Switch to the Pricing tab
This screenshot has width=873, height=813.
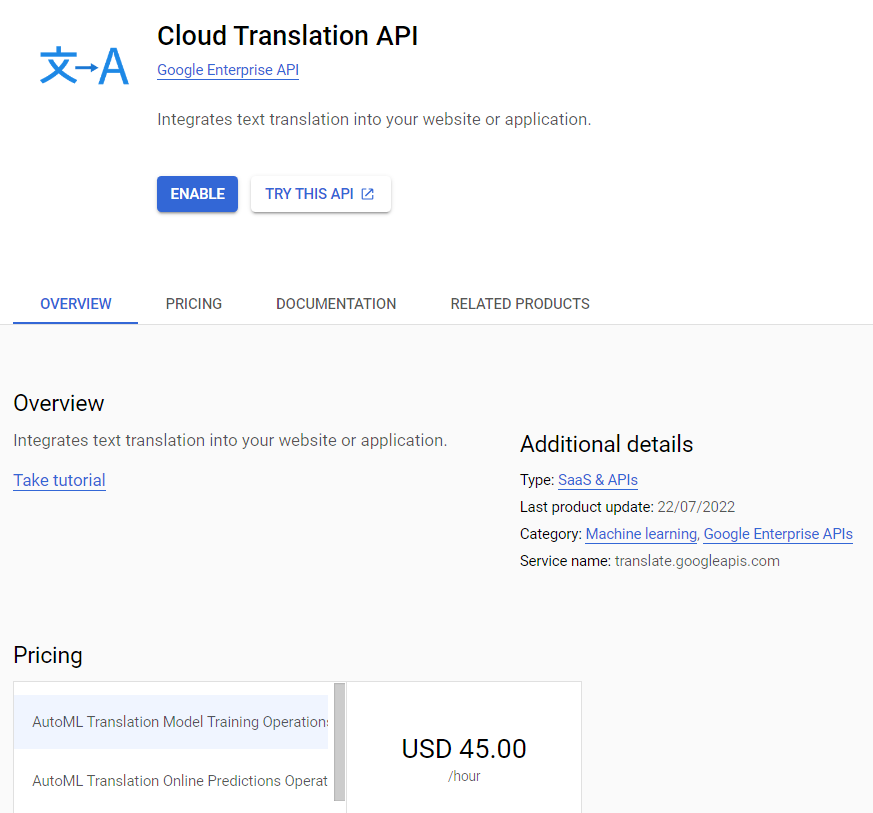194,304
